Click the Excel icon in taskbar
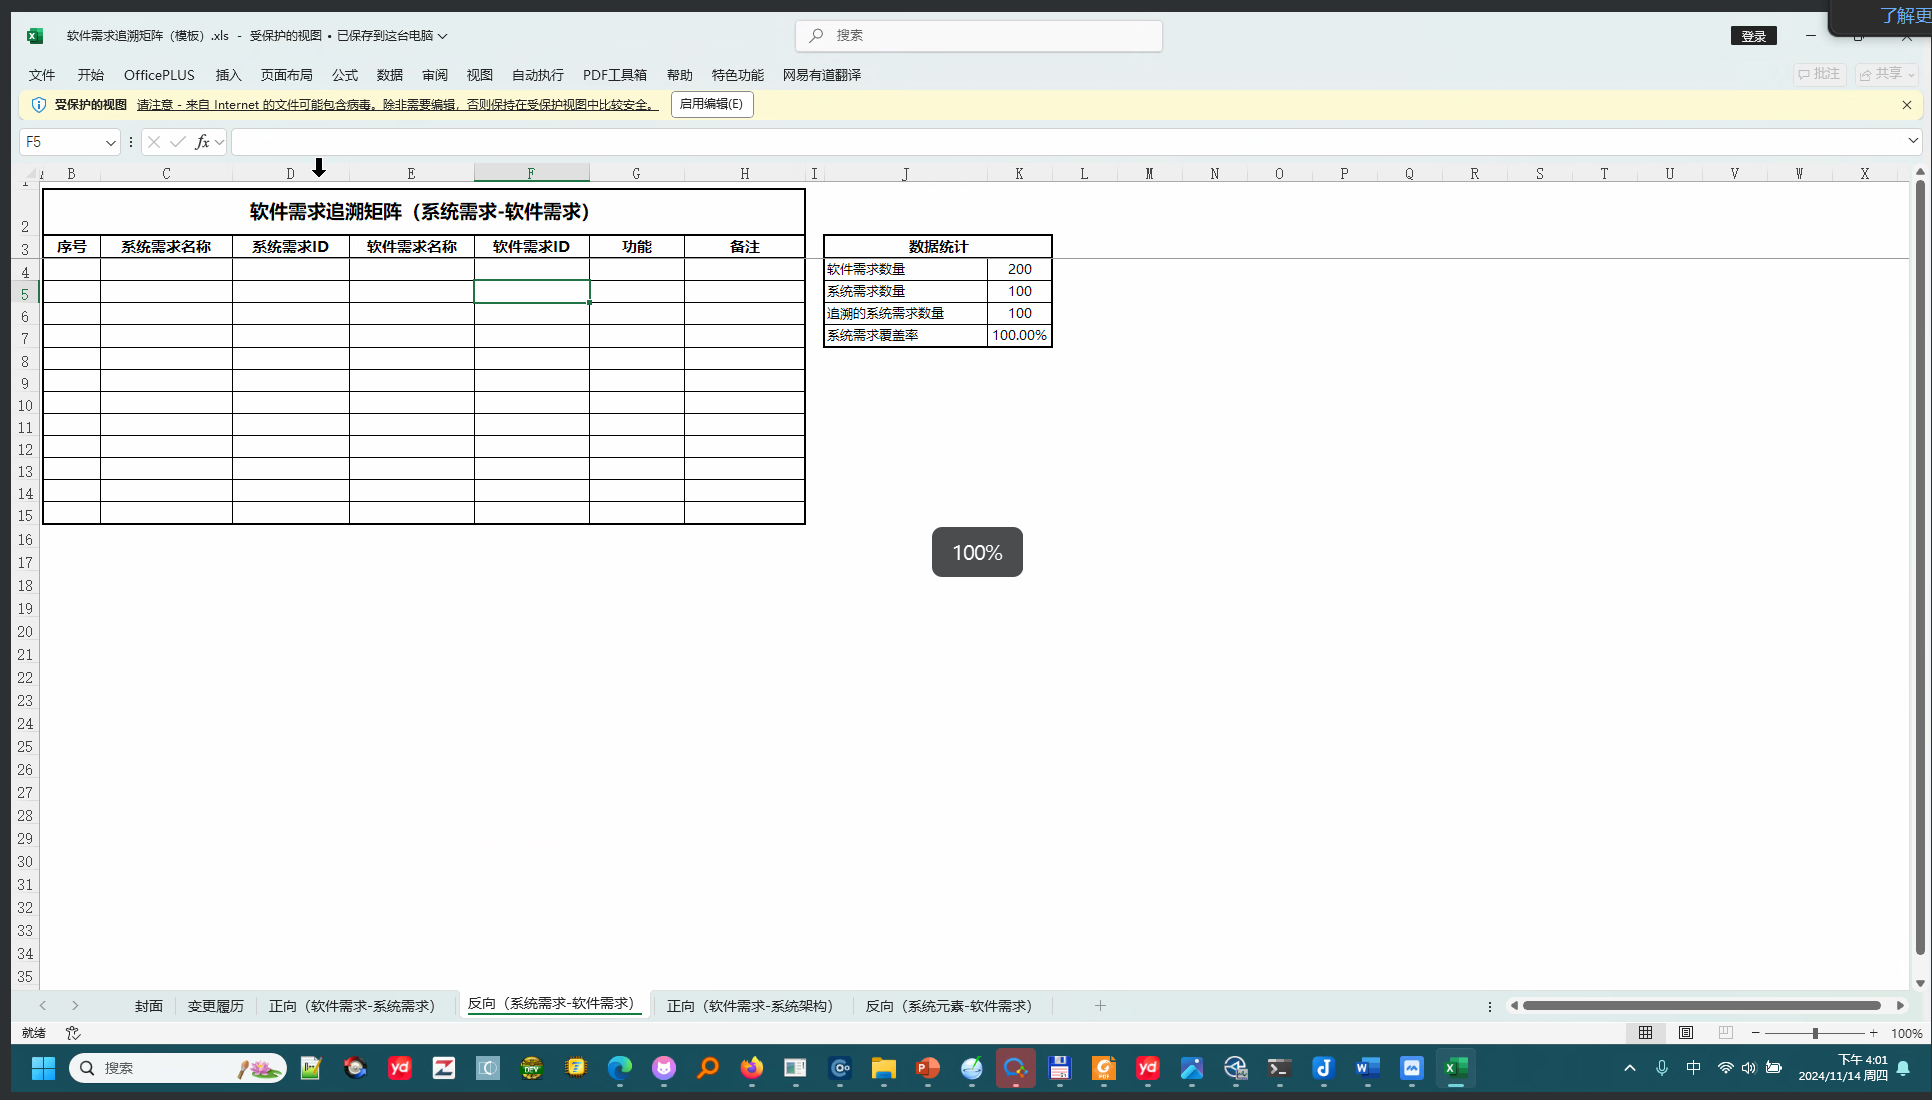This screenshot has width=1932, height=1100. pos(1455,1068)
